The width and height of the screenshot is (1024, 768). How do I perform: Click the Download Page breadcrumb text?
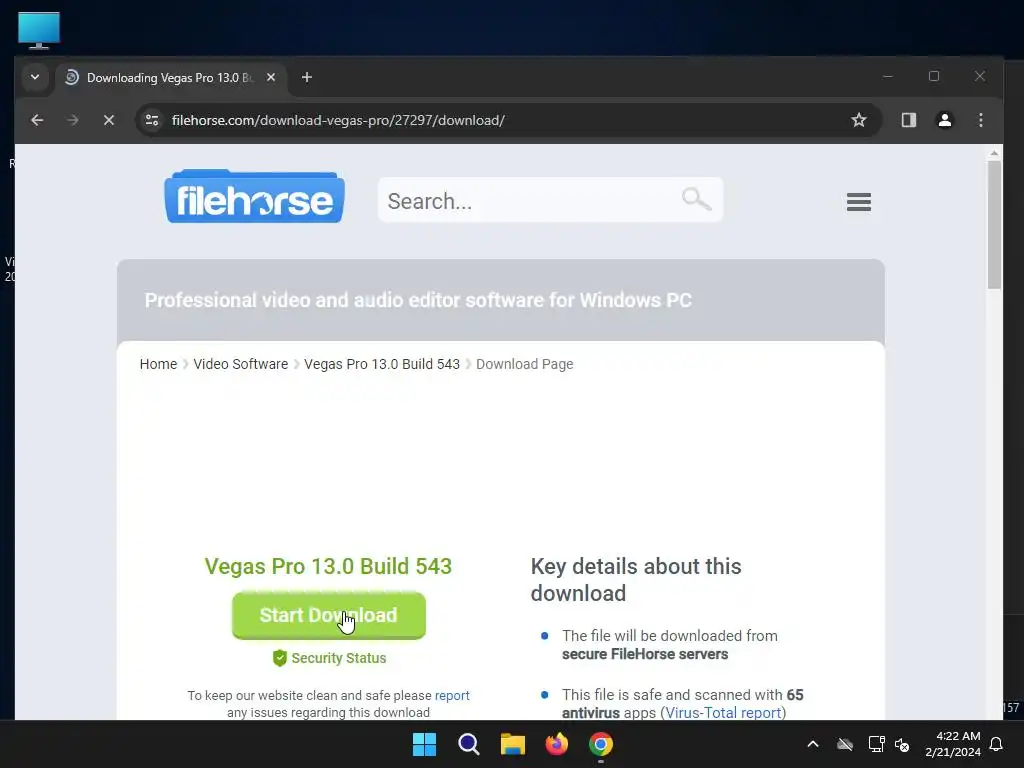pyautogui.click(x=524, y=364)
